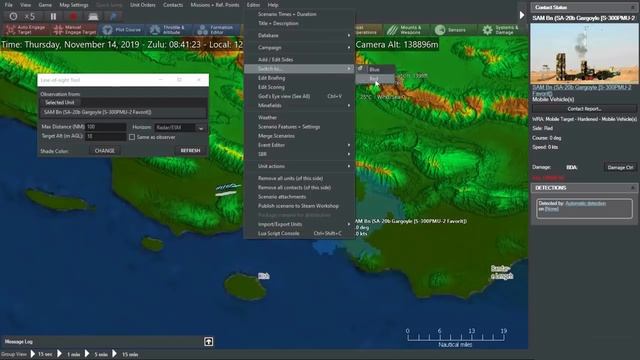Run simulation for 1 min

(x=69, y=354)
